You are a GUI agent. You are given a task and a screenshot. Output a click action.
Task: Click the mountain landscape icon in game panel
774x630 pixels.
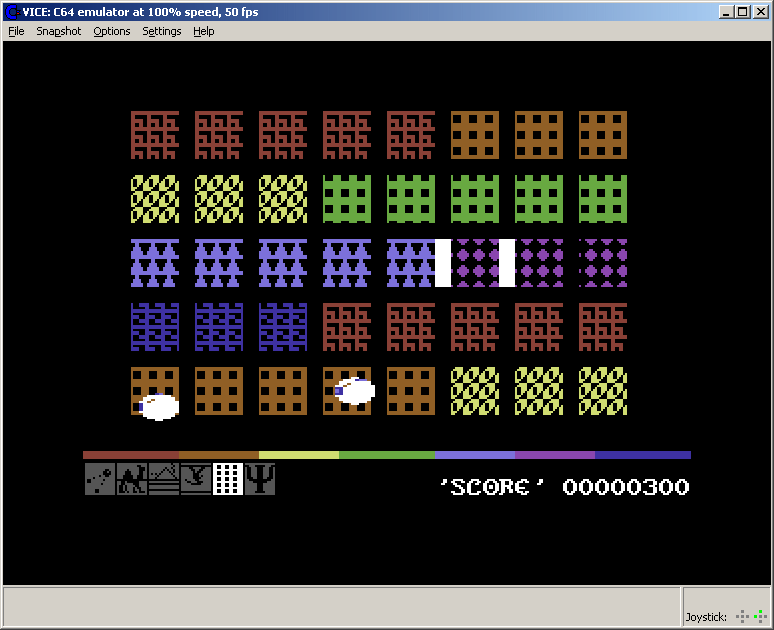click(x=164, y=479)
